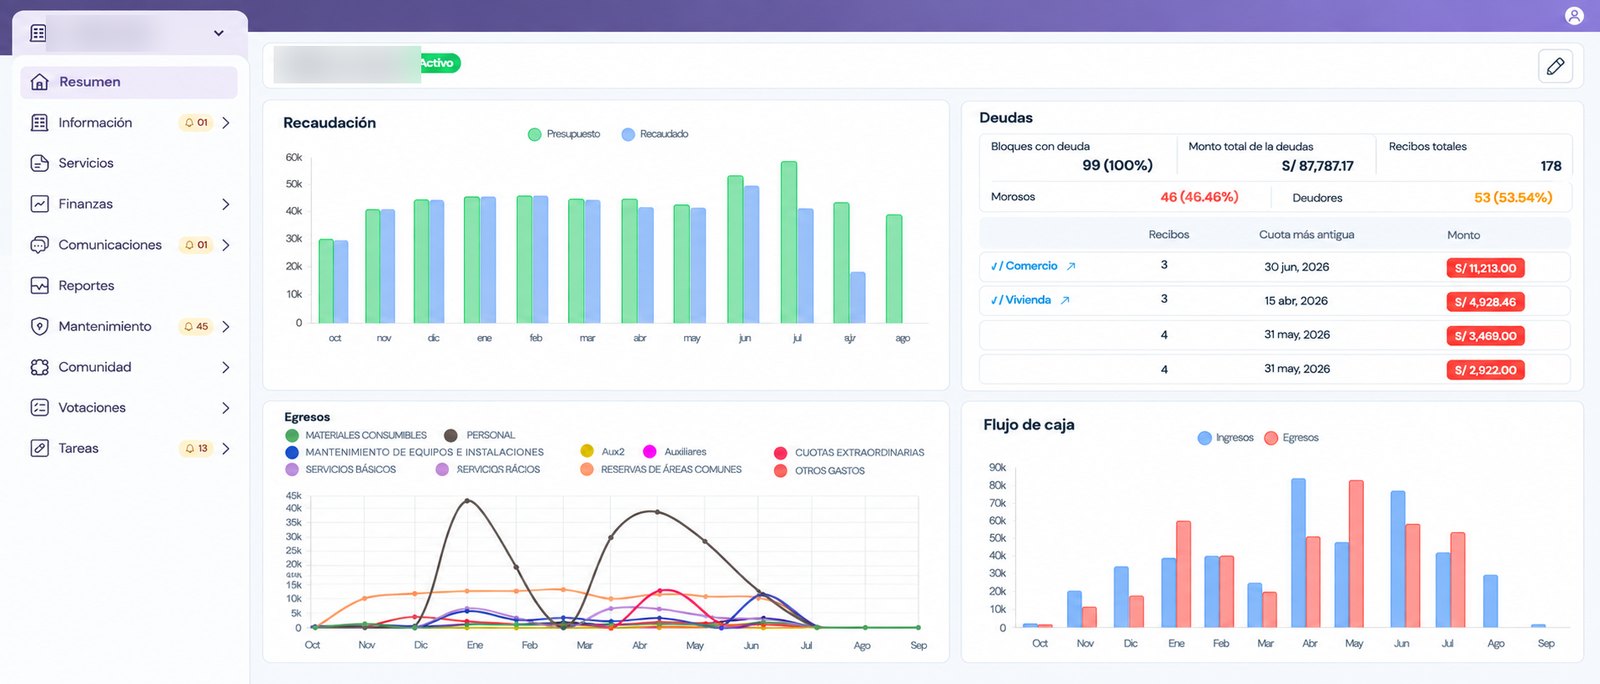
Task: Click the S/ 3,469.00 amount badge
Action: click(x=1485, y=336)
